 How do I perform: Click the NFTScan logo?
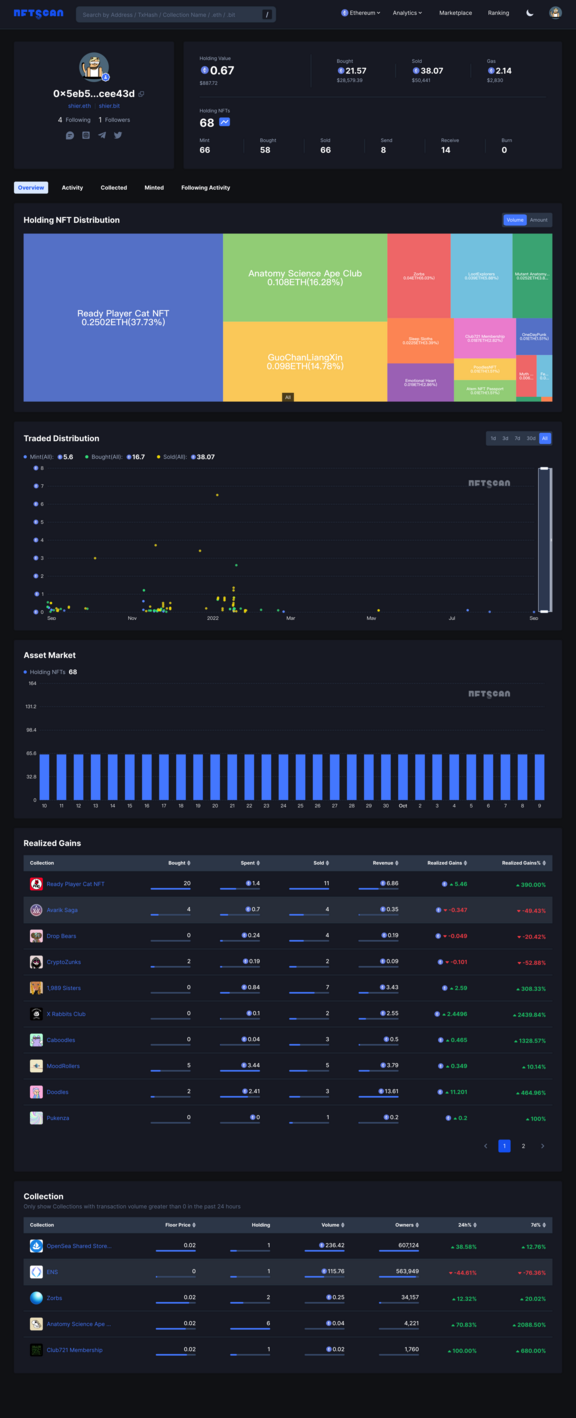click(x=38, y=14)
